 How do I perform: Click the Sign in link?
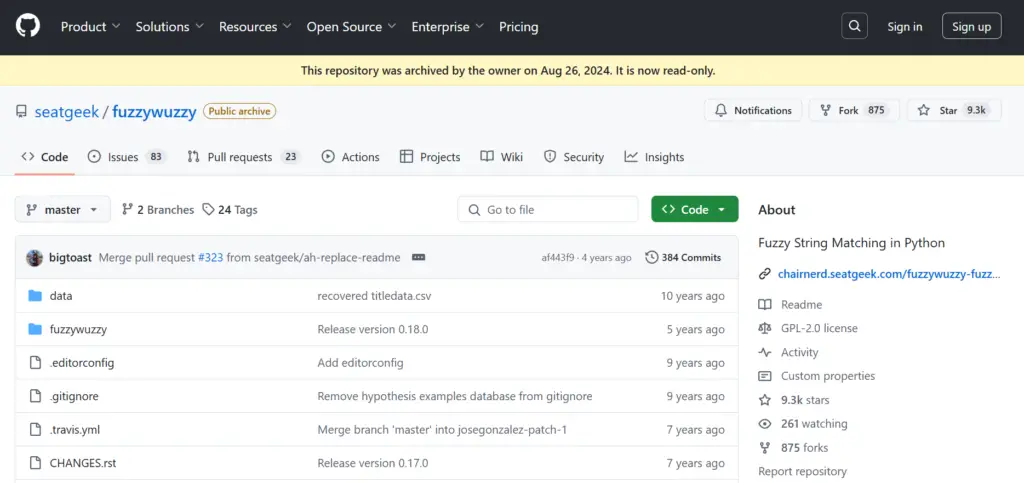[904, 27]
